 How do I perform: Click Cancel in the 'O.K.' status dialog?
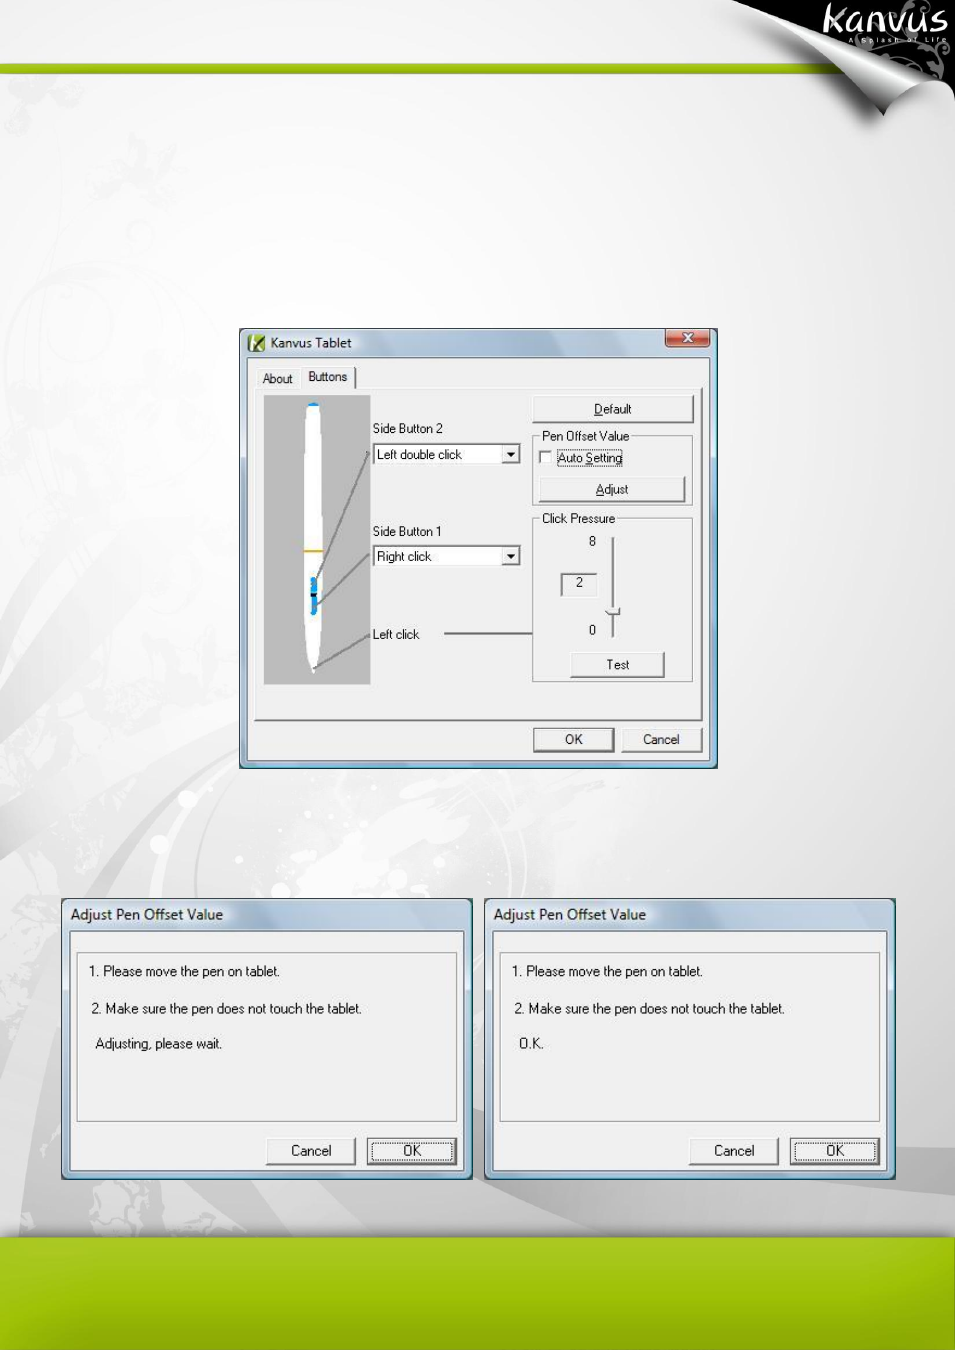(x=734, y=1151)
